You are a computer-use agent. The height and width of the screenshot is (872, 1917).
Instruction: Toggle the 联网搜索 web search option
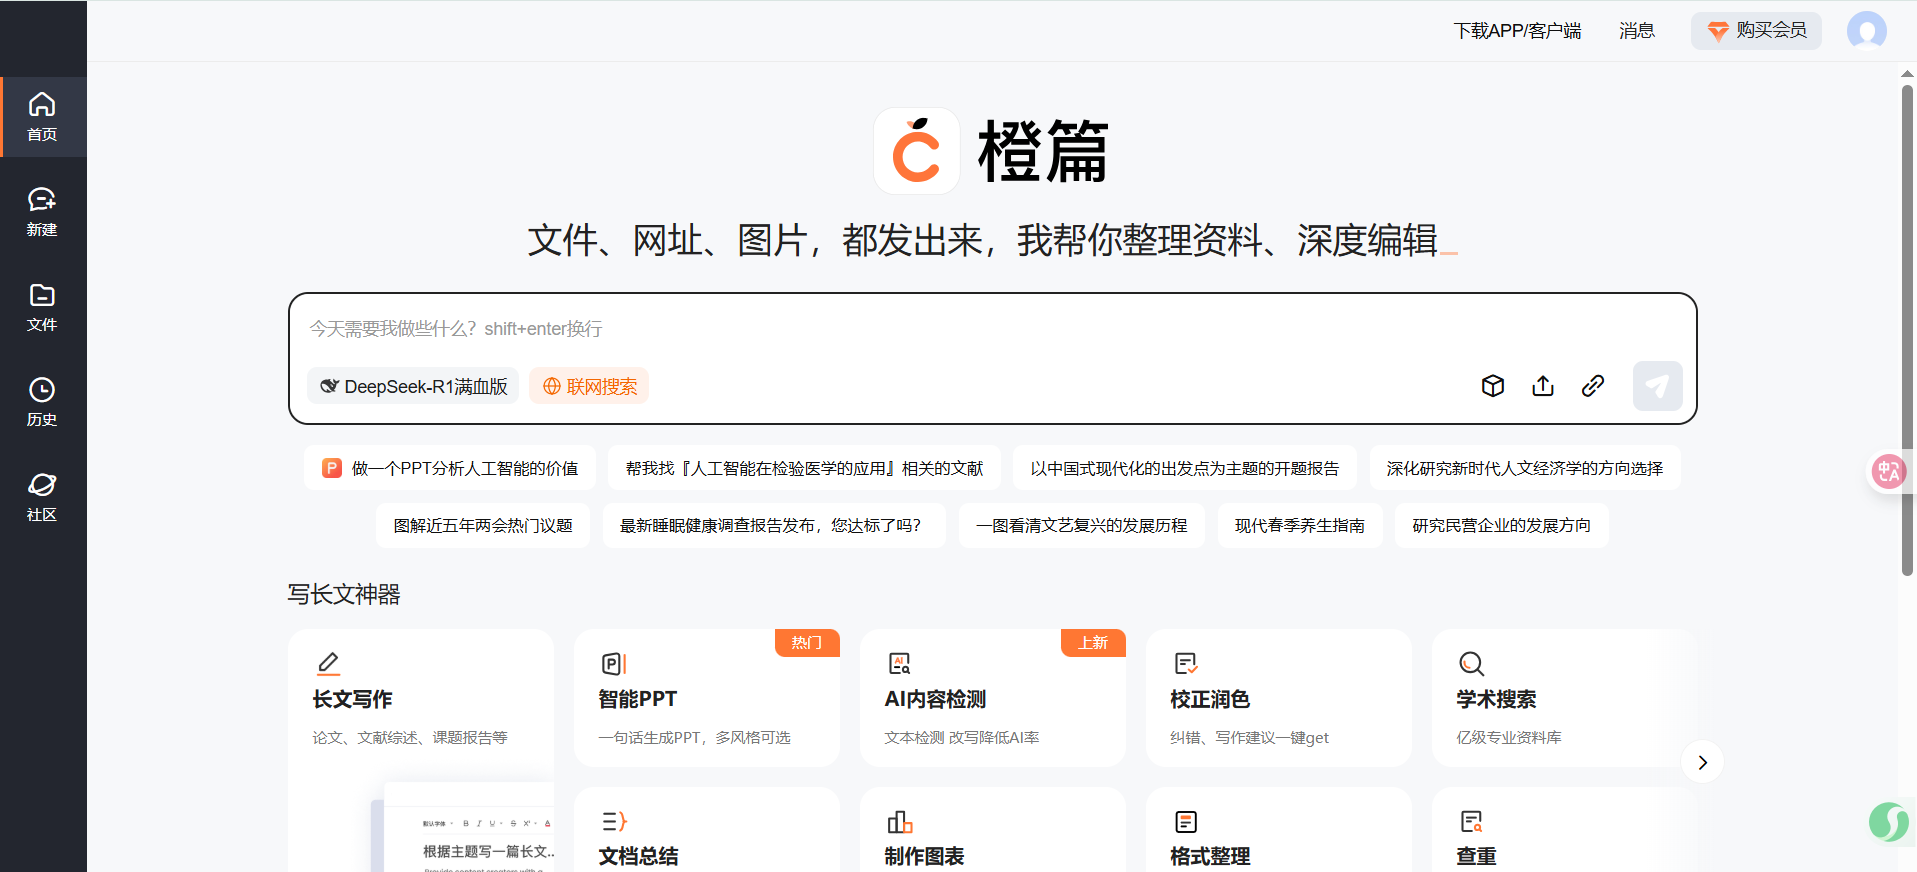tap(589, 386)
